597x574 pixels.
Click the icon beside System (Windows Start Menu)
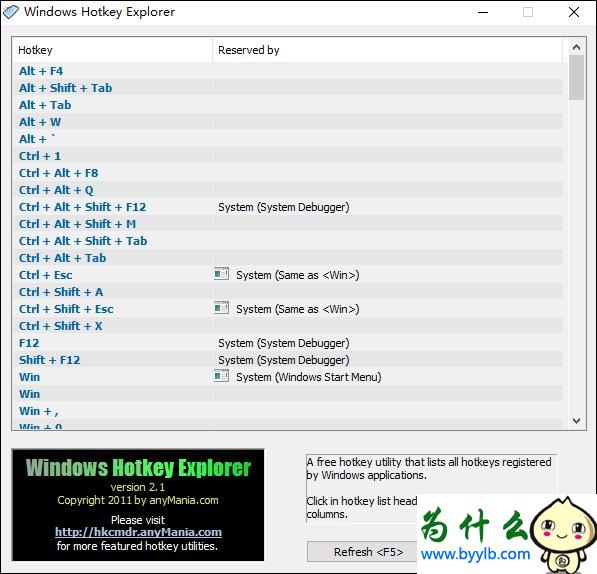click(x=221, y=376)
